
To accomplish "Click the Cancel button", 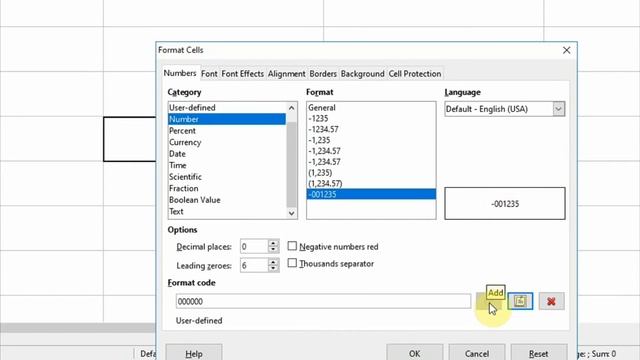I will click(x=477, y=353).
